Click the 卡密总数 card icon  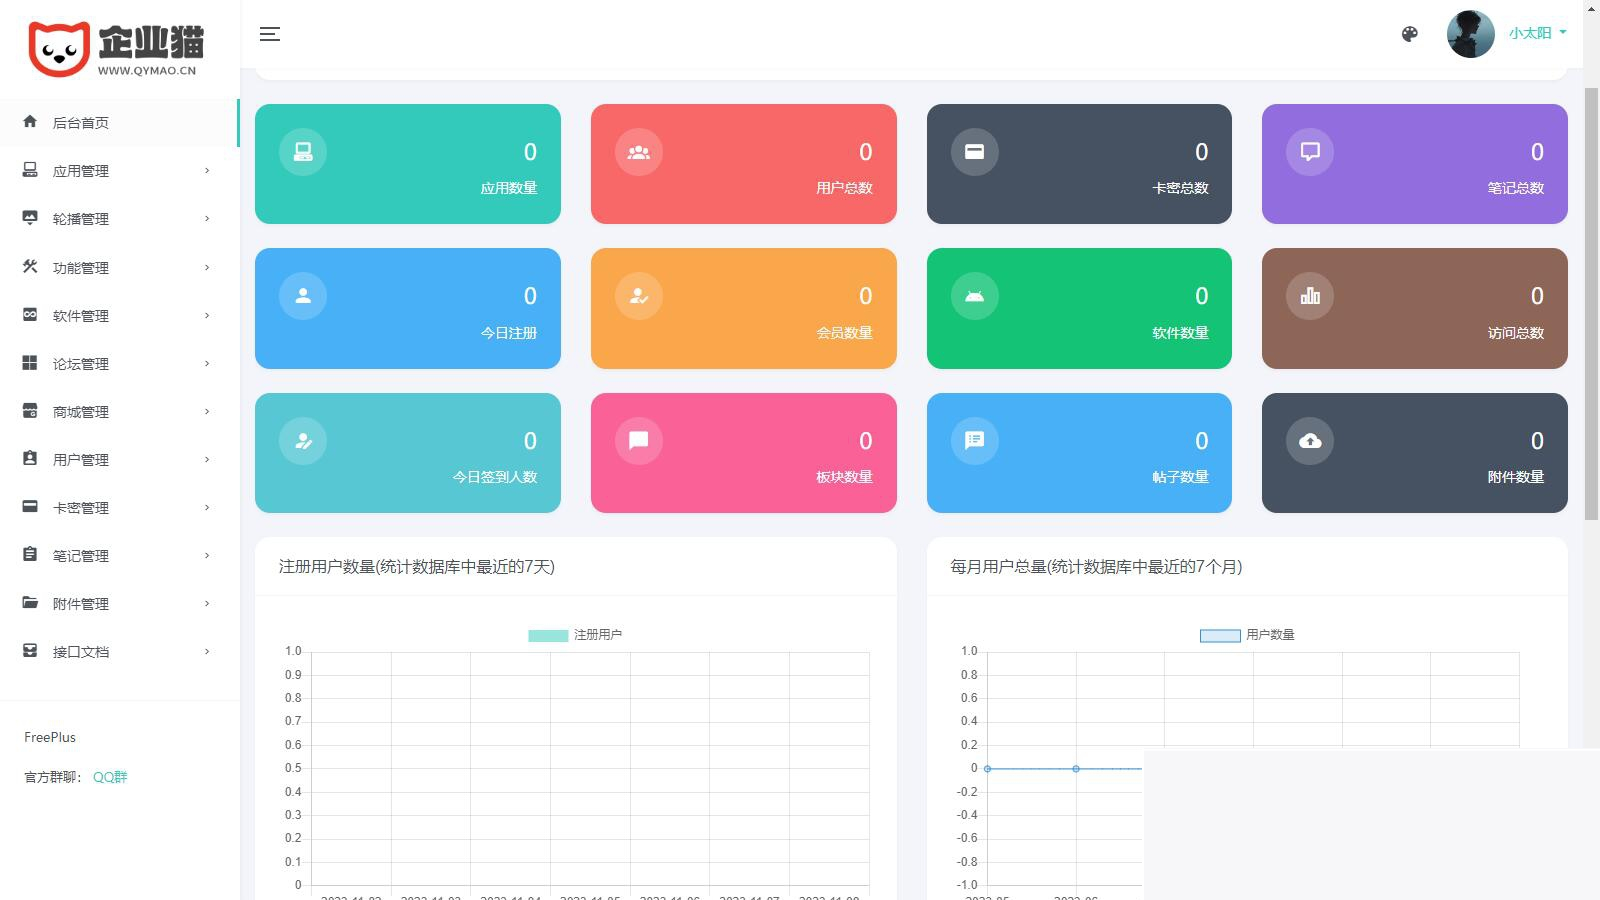point(974,151)
